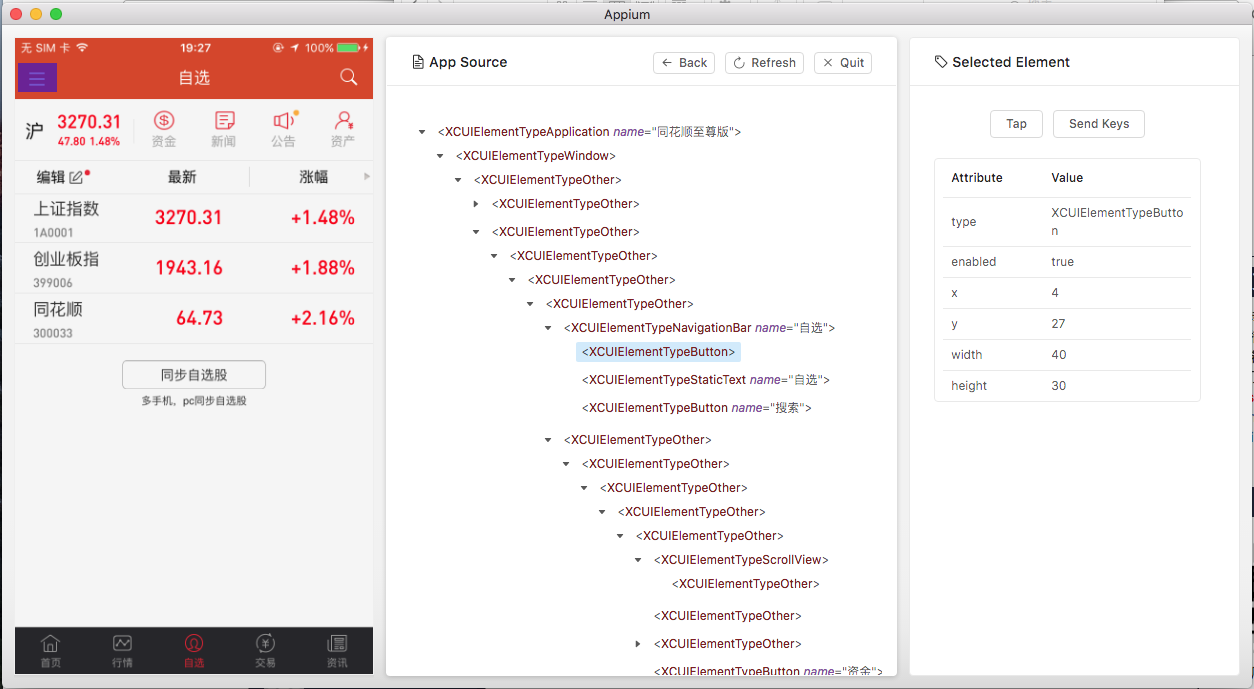
Task: Select the Button name=搜索 tree row
Action: tap(697, 408)
